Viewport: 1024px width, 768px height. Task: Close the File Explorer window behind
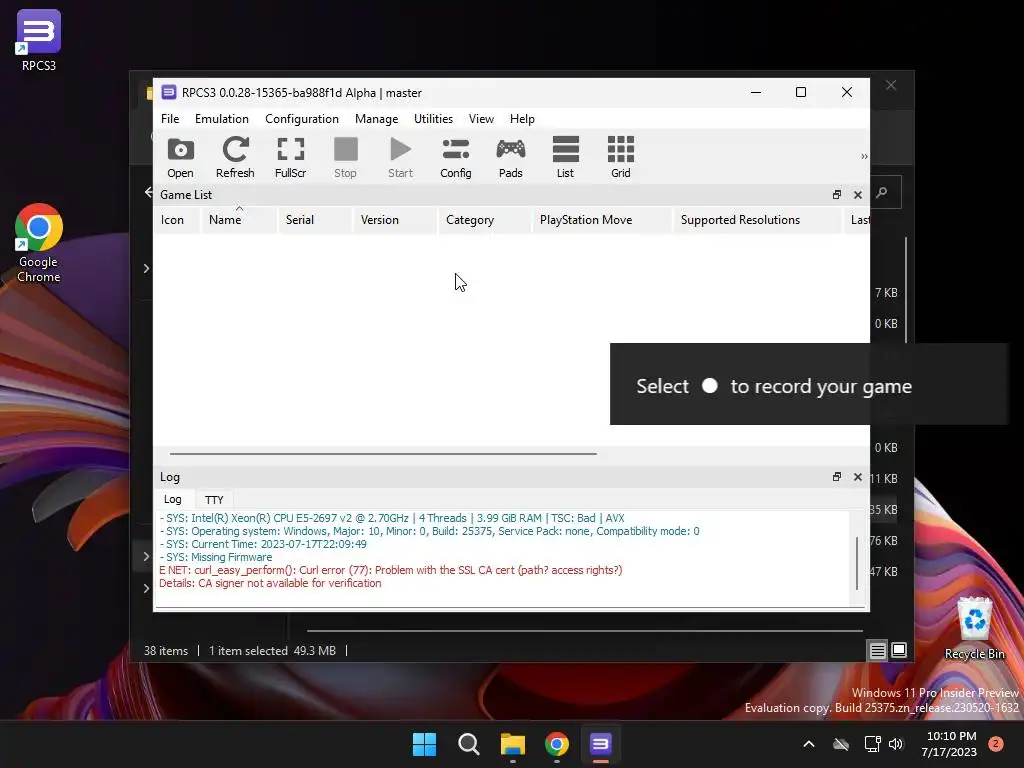(x=891, y=86)
